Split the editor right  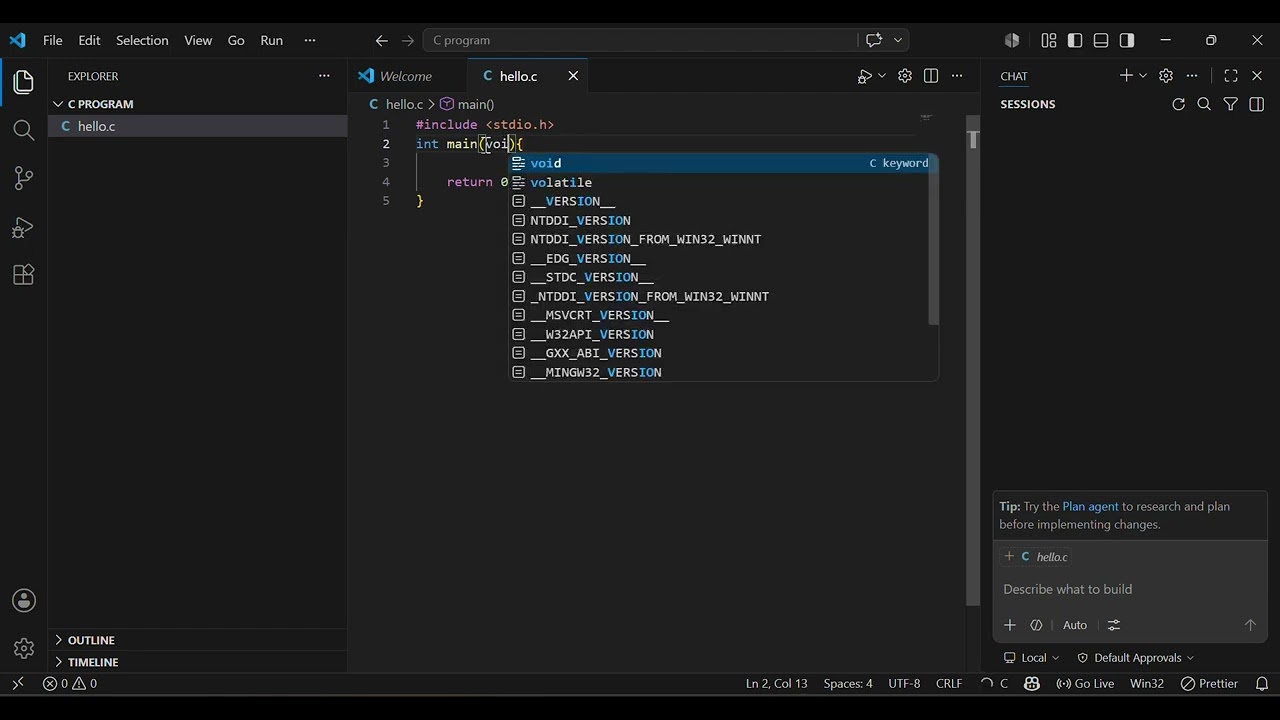coord(931,76)
